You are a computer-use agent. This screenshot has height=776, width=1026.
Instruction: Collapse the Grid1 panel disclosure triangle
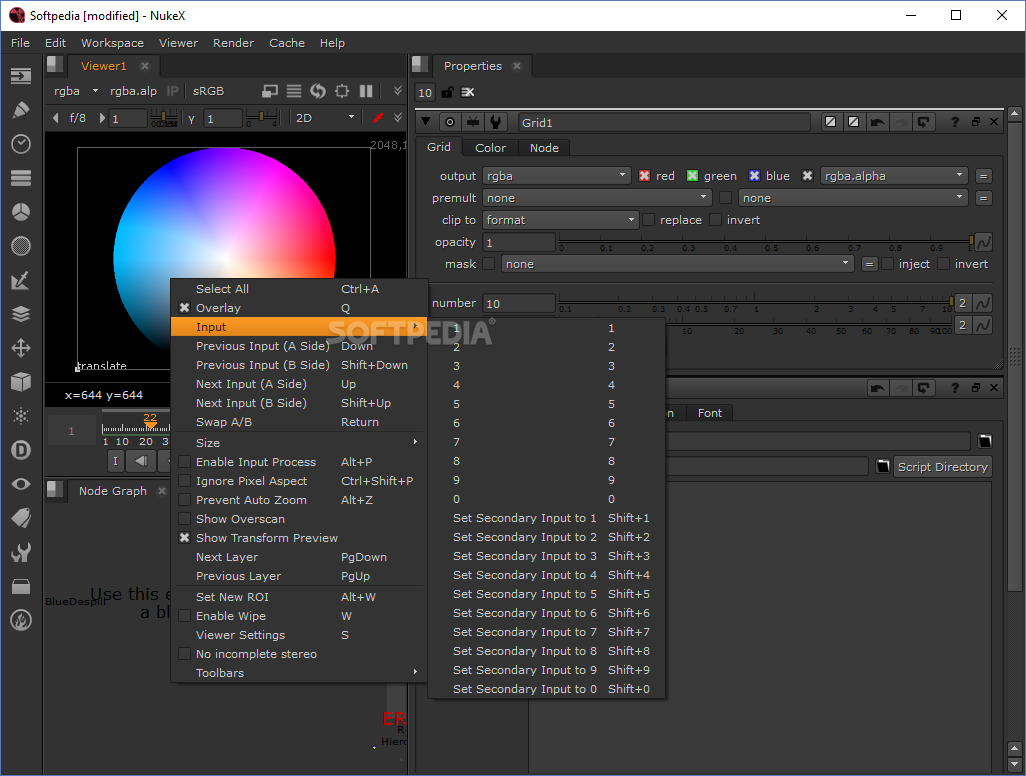coord(426,122)
